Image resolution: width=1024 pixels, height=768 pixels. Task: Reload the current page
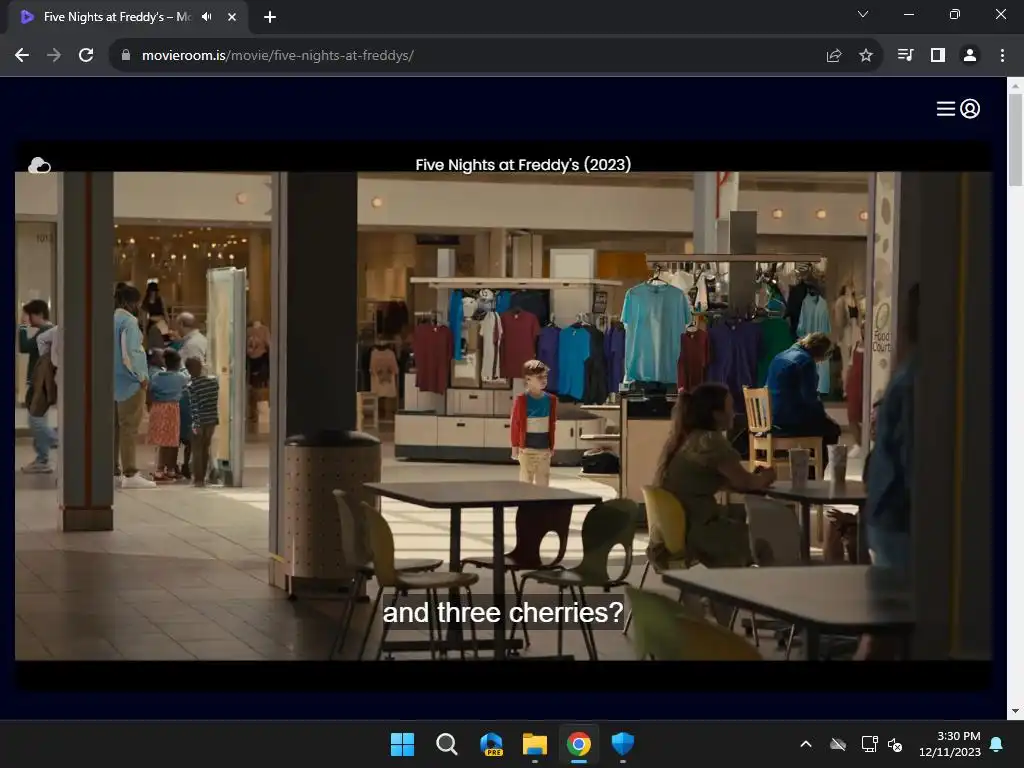click(86, 56)
